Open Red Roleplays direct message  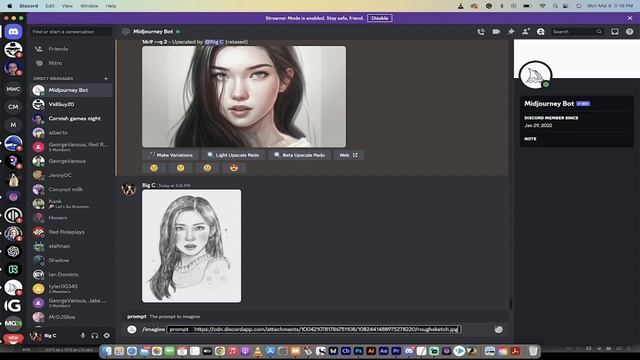[x=71, y=232]
